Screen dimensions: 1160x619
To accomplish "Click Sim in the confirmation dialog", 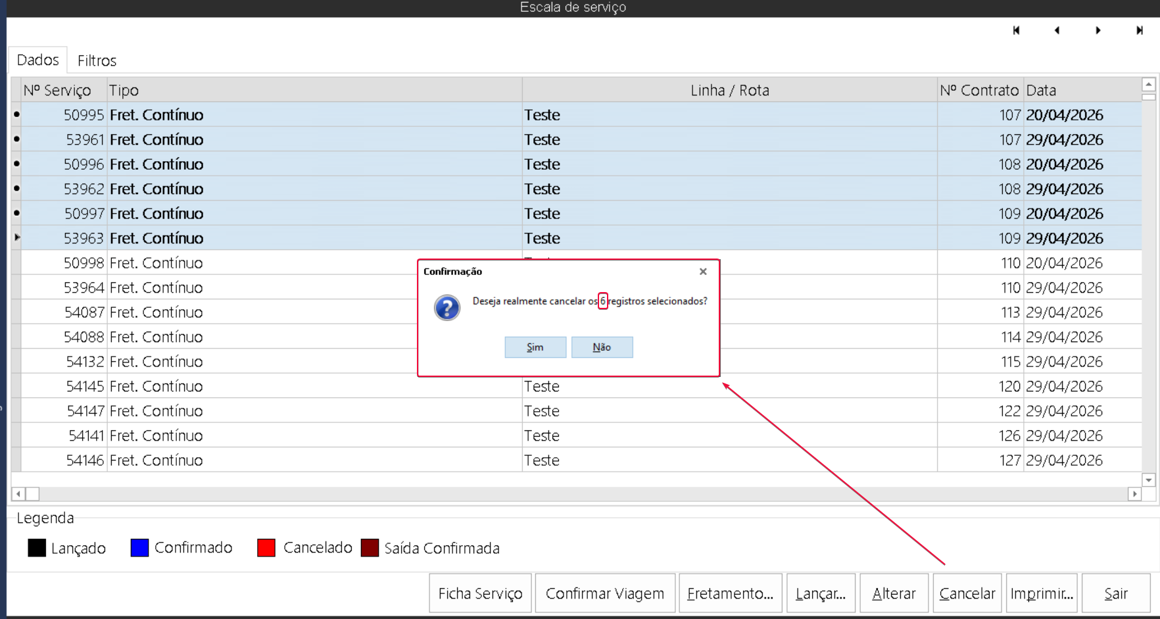I will click(536, 348).
